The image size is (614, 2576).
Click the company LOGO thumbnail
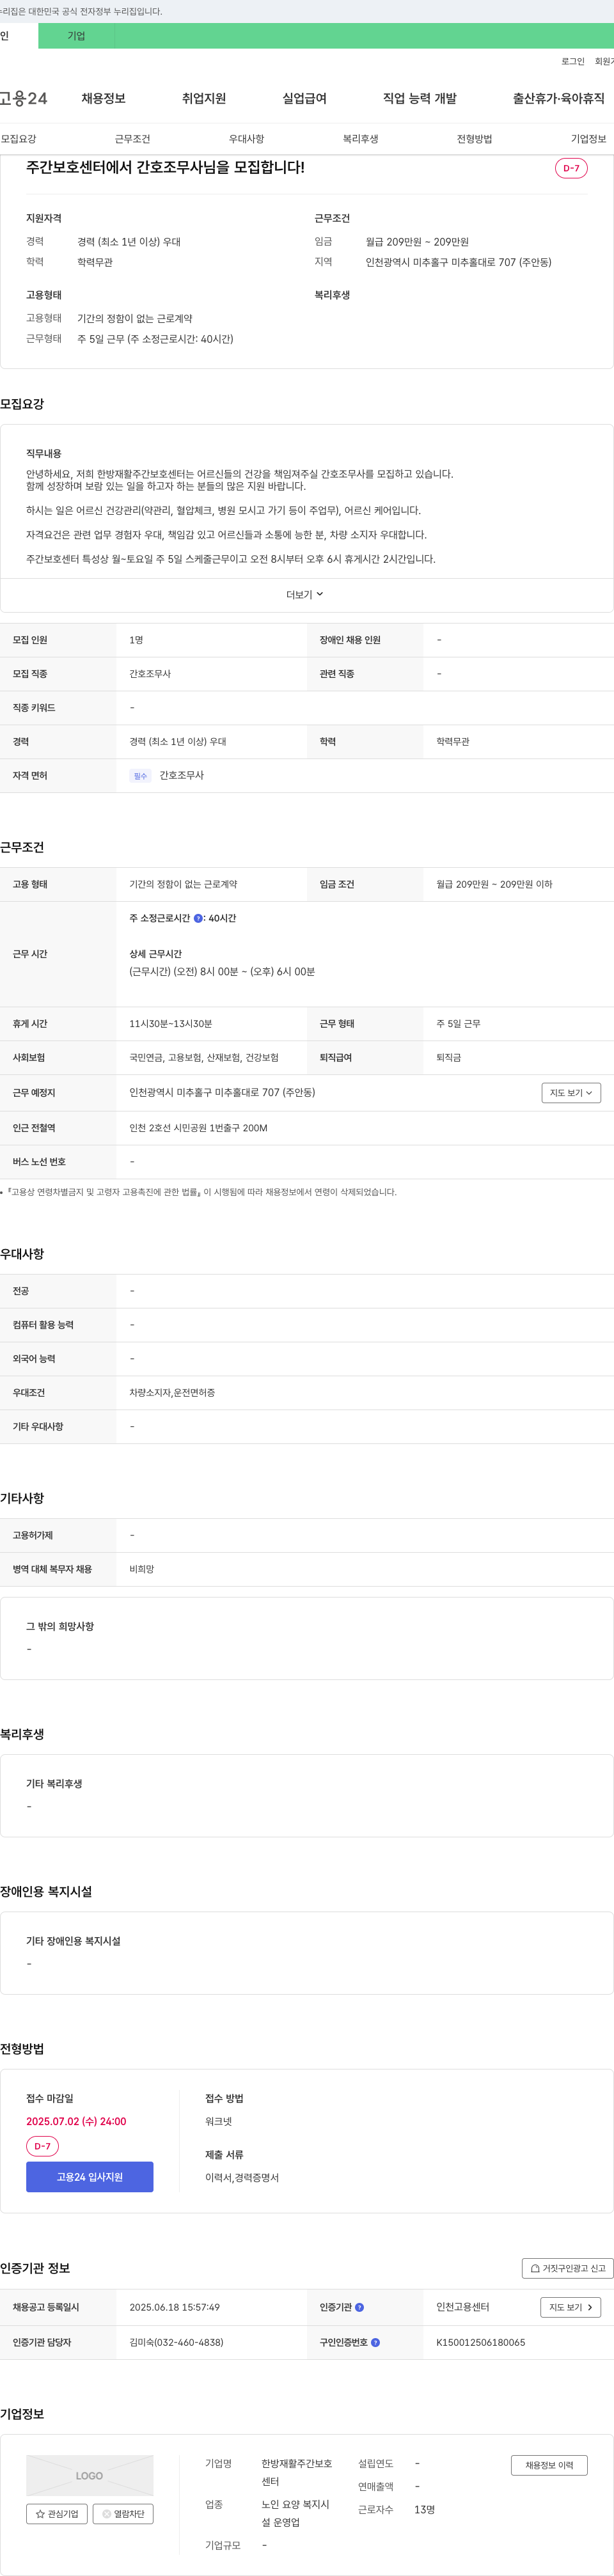(90, 2476)
